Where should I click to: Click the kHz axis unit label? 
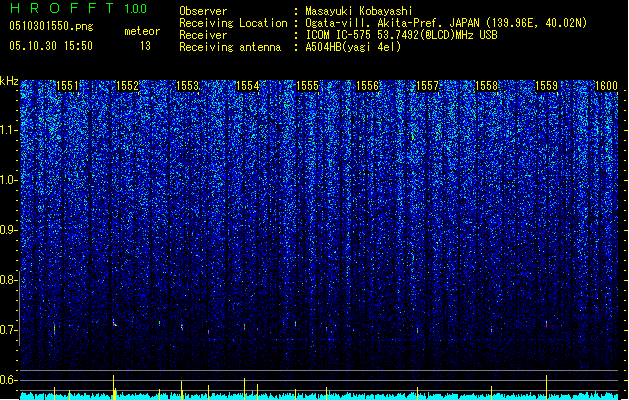coord(9,81)
